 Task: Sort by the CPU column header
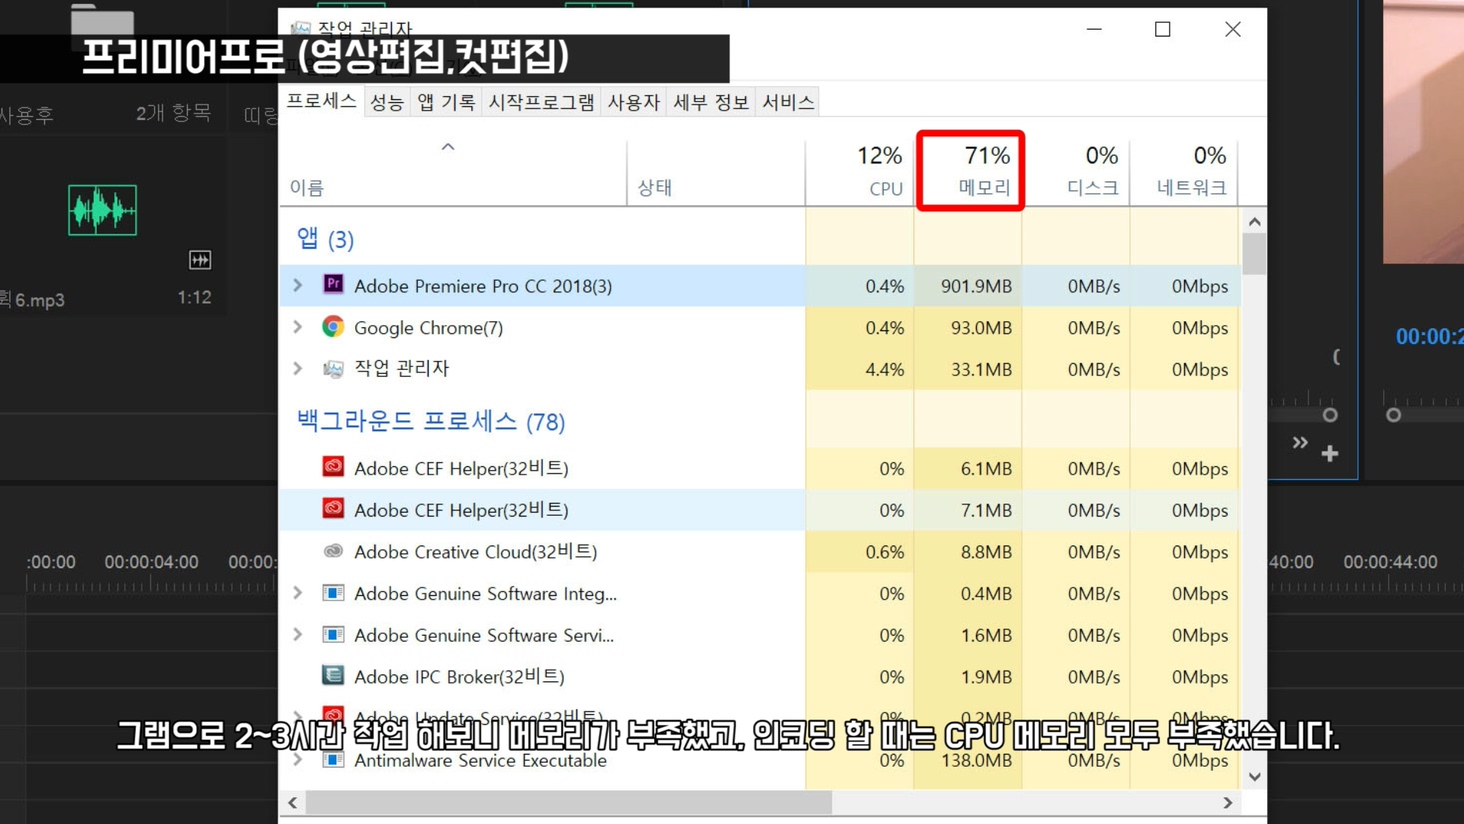[860, 171]
